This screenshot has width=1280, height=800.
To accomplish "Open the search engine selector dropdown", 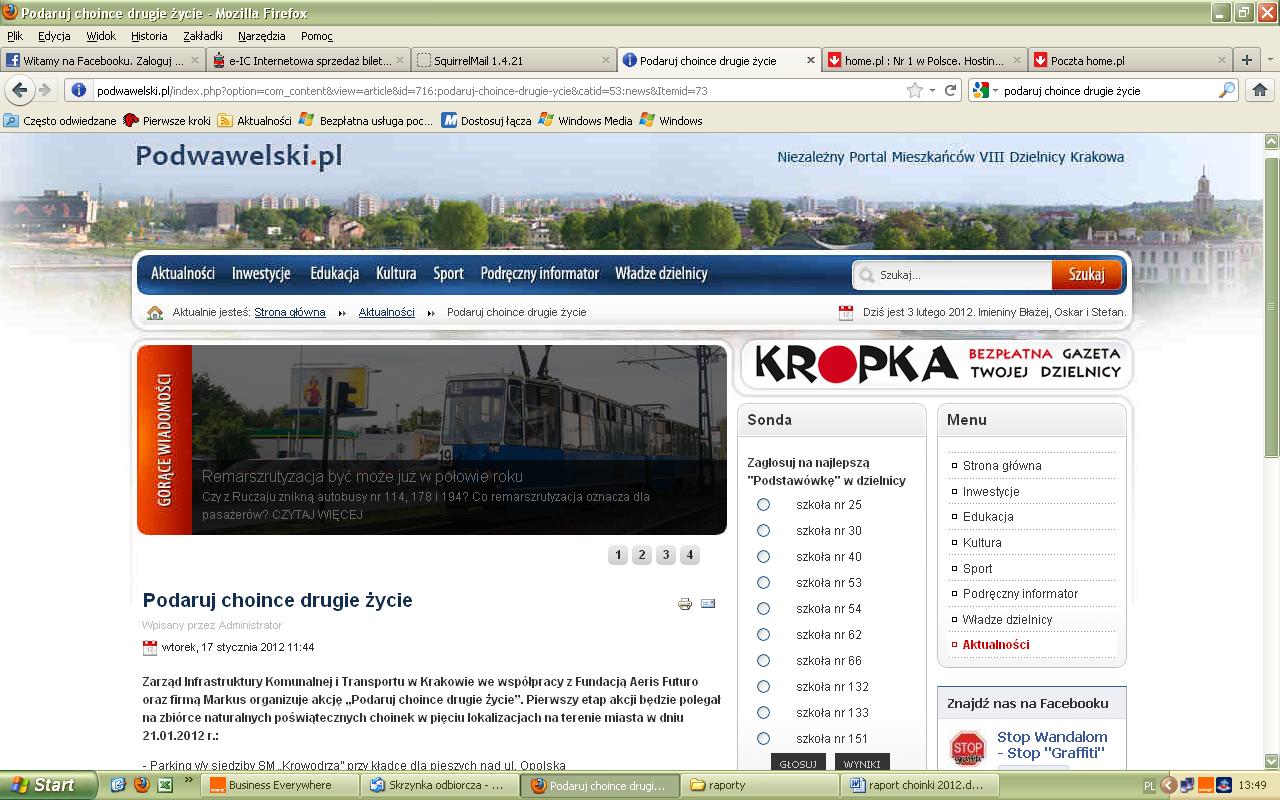I will point(982,90).
